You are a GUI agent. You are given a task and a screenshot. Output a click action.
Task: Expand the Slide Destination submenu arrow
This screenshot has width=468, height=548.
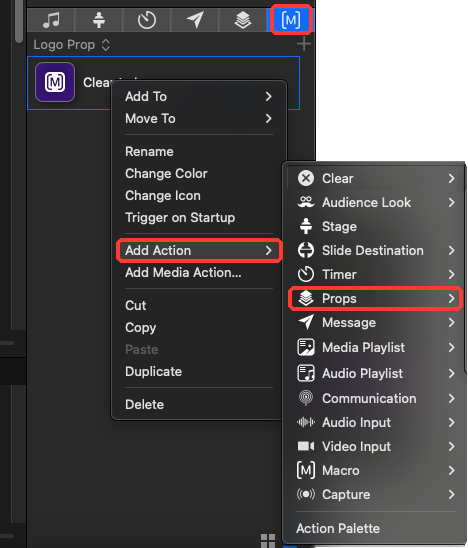point(451,250)
